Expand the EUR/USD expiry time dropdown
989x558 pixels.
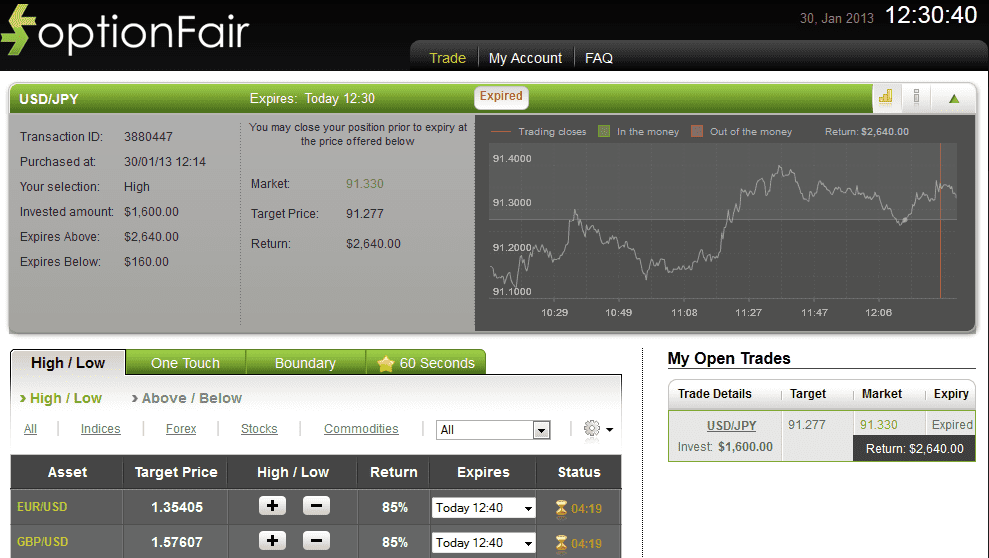[x=483, y=508]
